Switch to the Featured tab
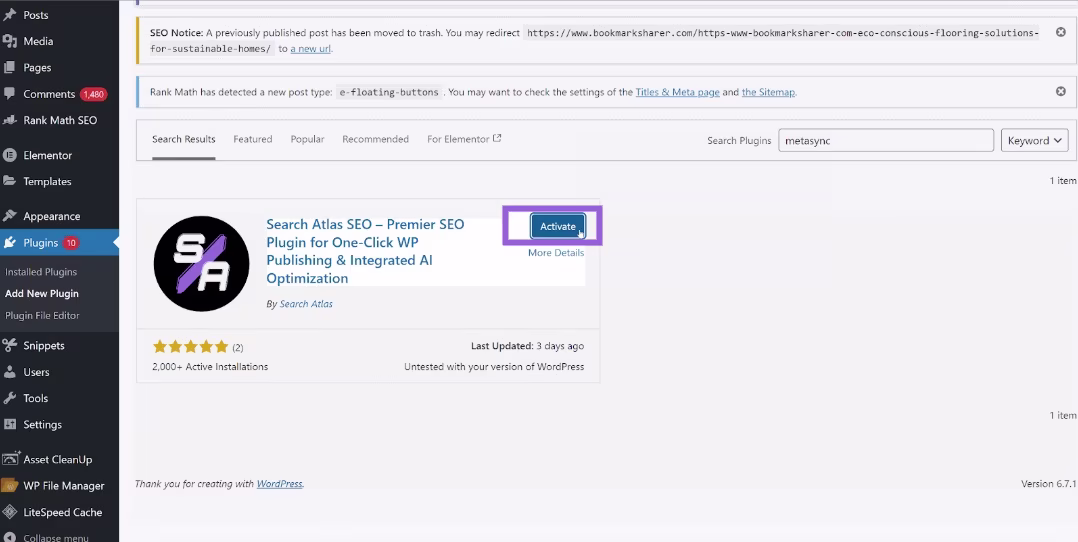Image resolution: width=1078 pixels, height=542 pixels. [x=252, y=139]
